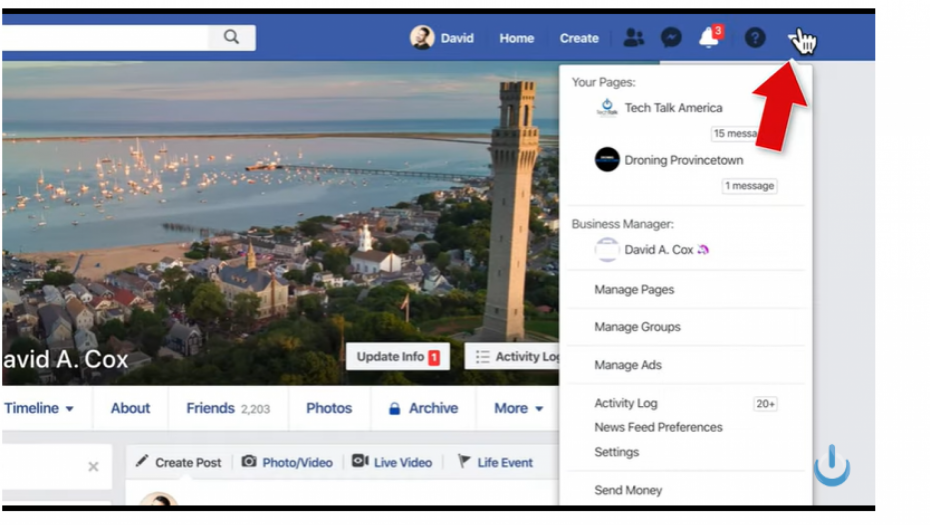Click the Quick Help question mark icon

coord(755,38)
